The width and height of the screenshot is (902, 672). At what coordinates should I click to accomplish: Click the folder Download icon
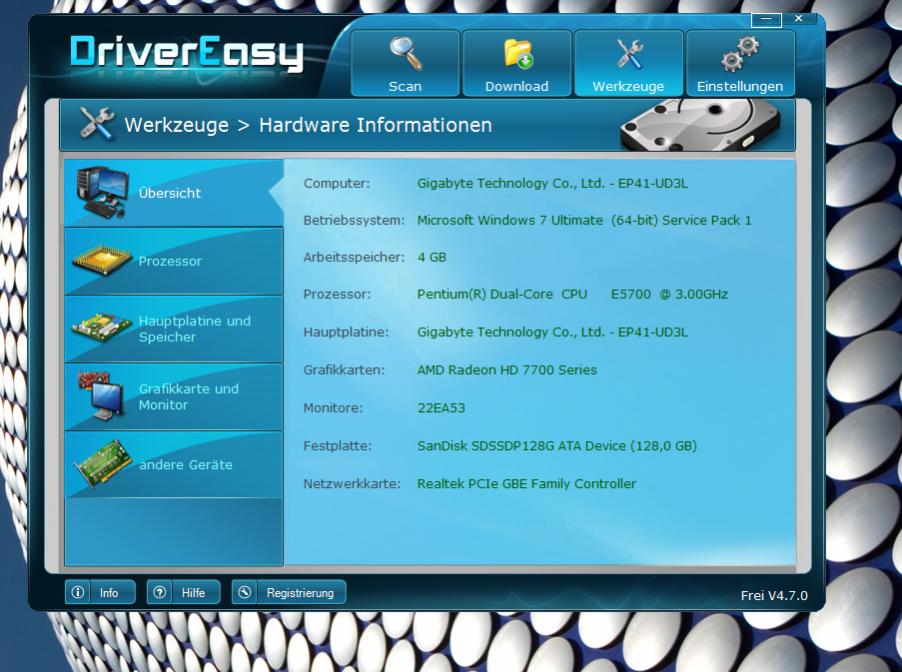(x=518, y=54)
